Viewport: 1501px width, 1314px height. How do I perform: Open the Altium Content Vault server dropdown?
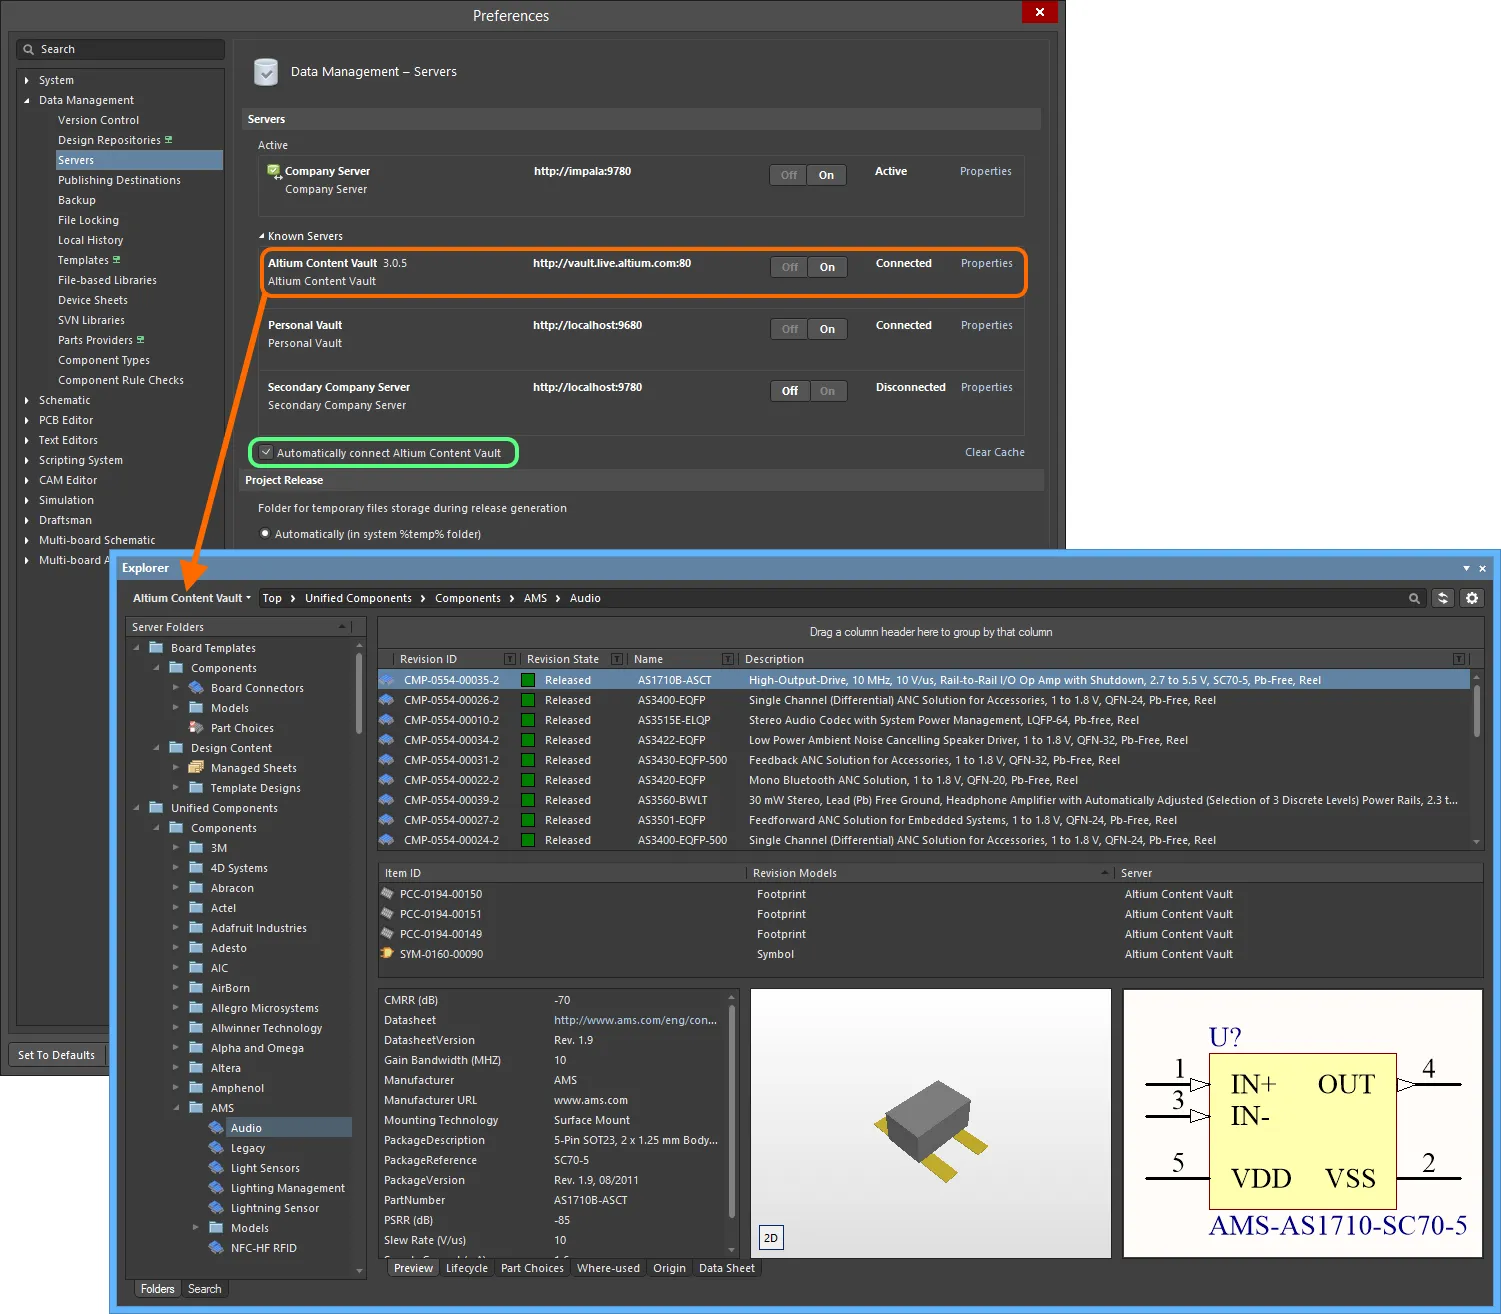(x=192, y=598)
